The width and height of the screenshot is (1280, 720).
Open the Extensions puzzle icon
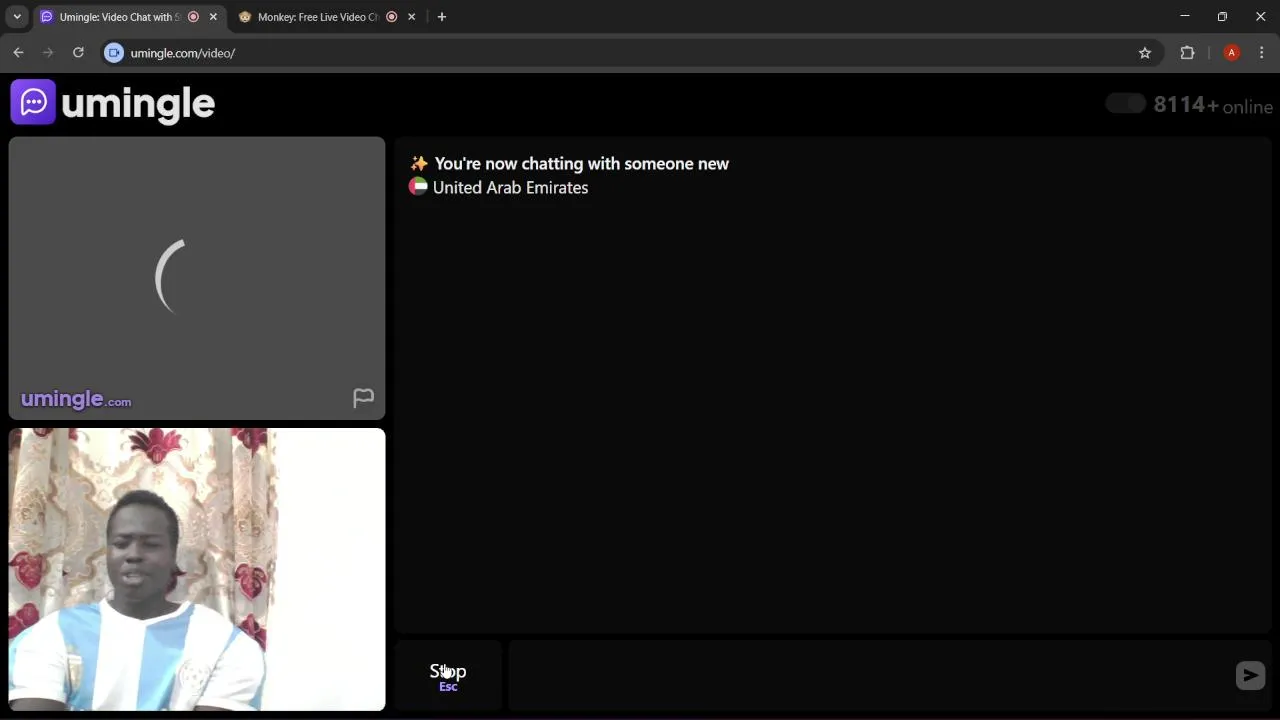[x=1188, y=53]
